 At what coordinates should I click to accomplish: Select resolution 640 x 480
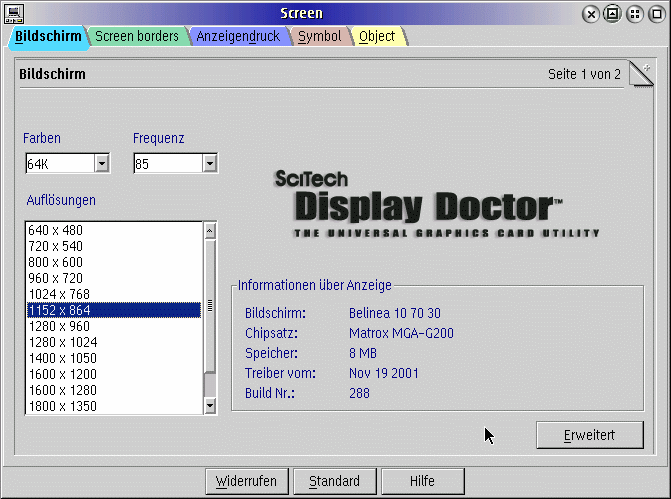click(114, 230)
